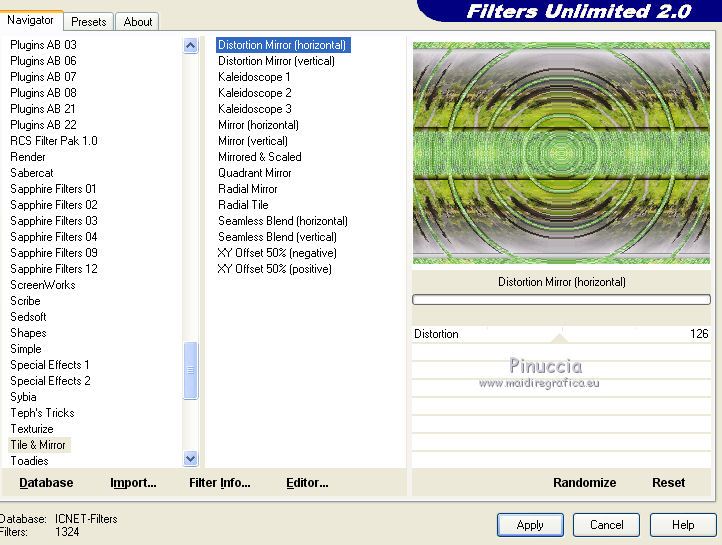Select Plugins AB 03 category
The image size is (722, 545).
[x=43, y=45]
